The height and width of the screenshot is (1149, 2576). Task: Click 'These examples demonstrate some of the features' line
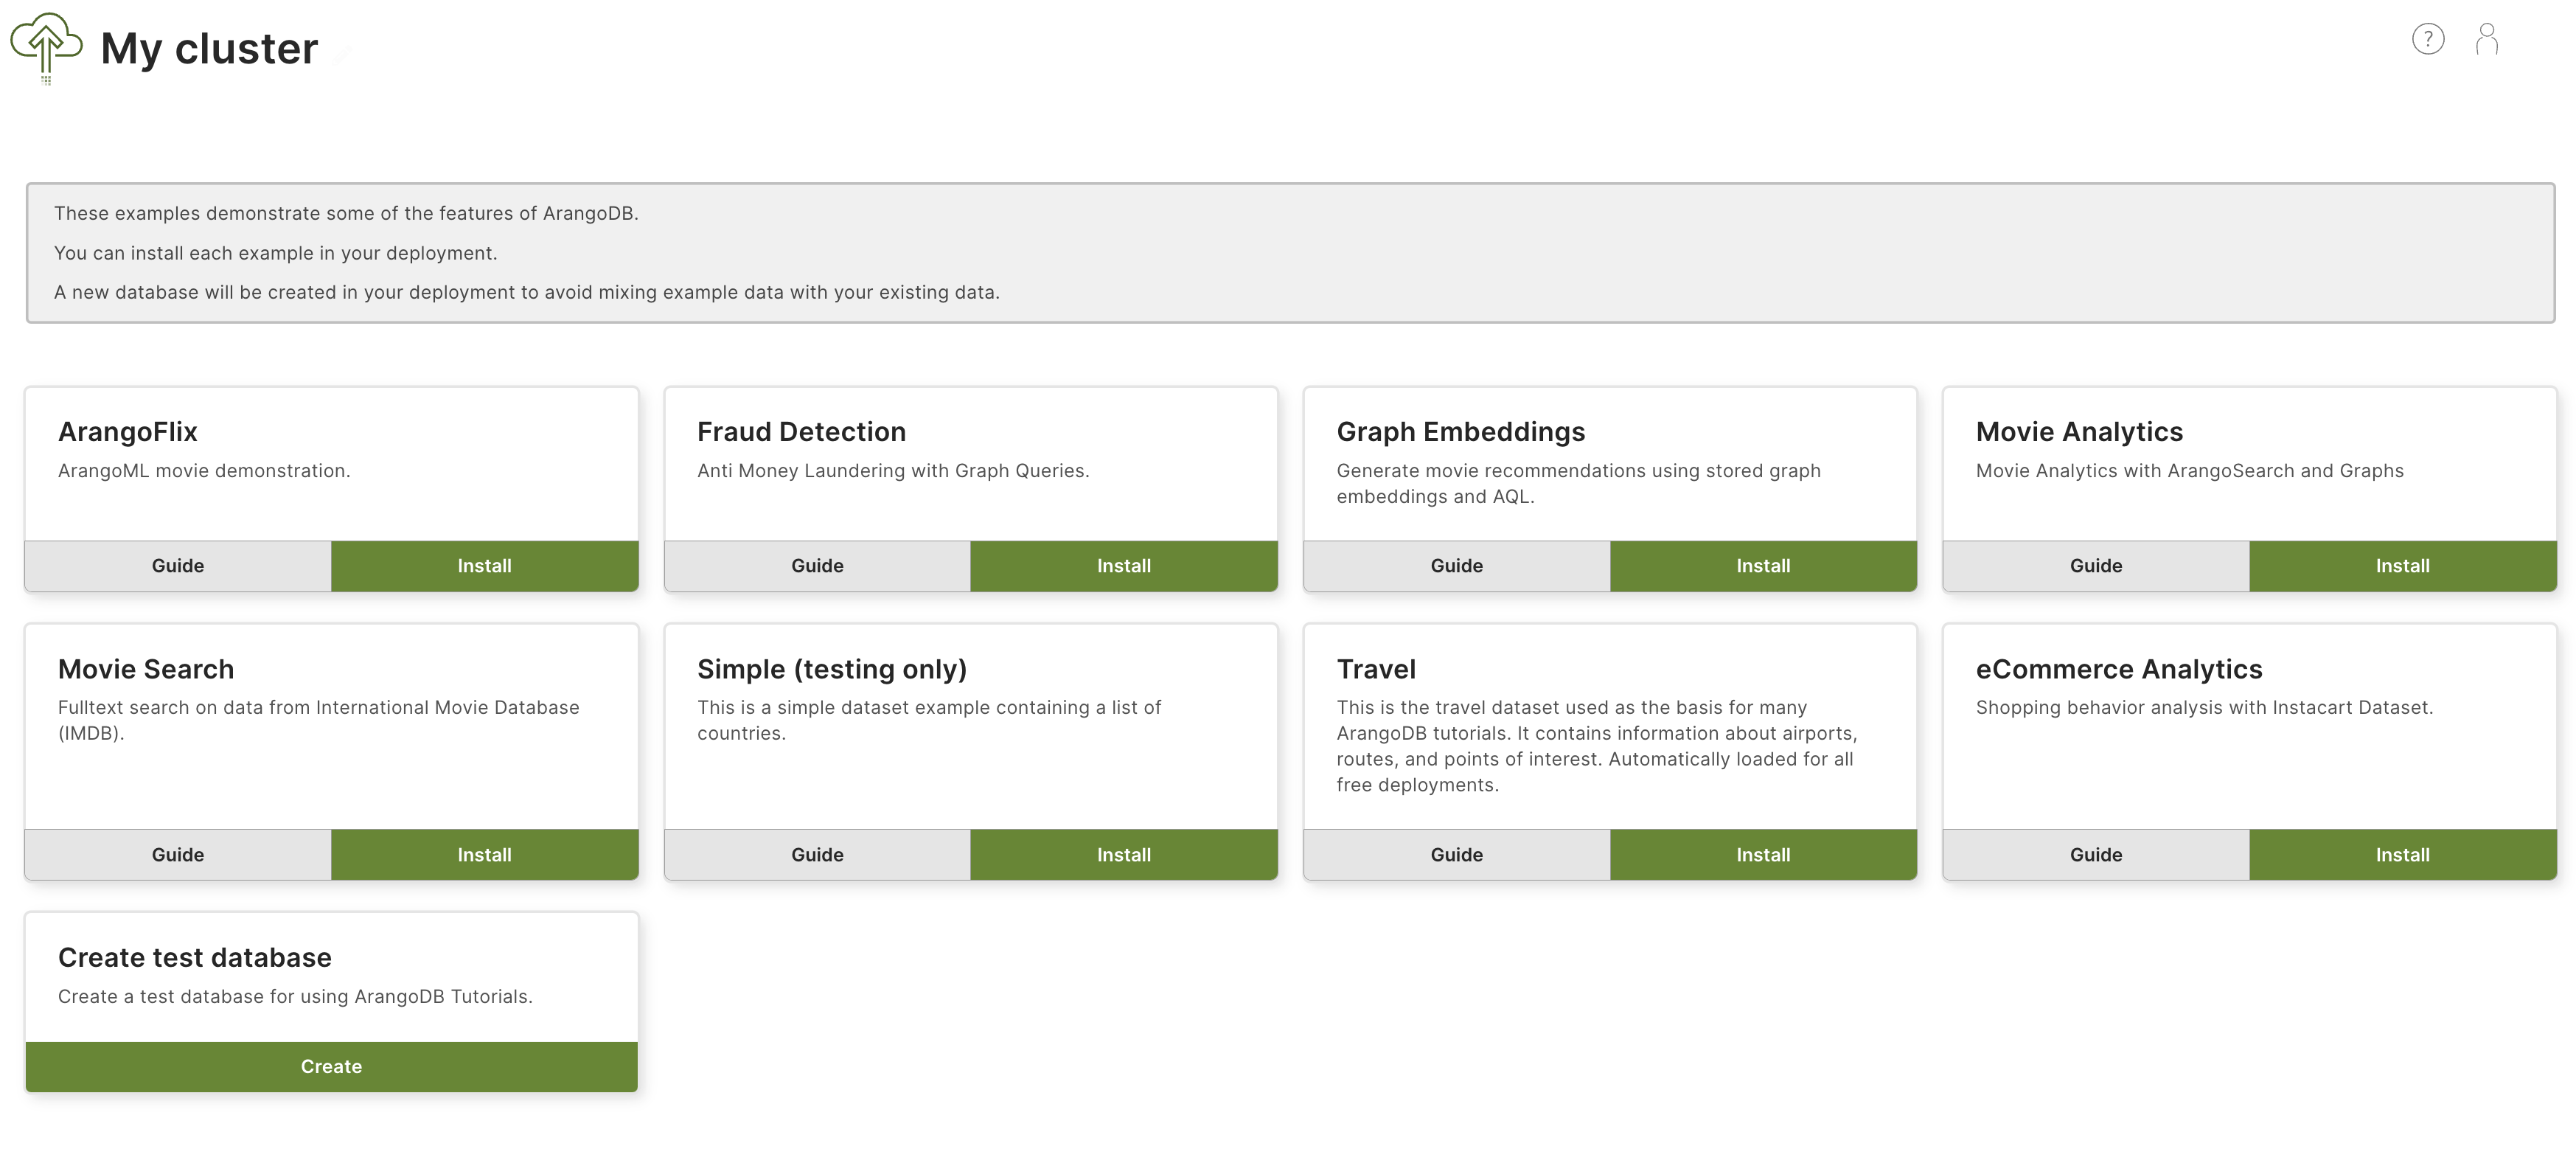point(346,213)
